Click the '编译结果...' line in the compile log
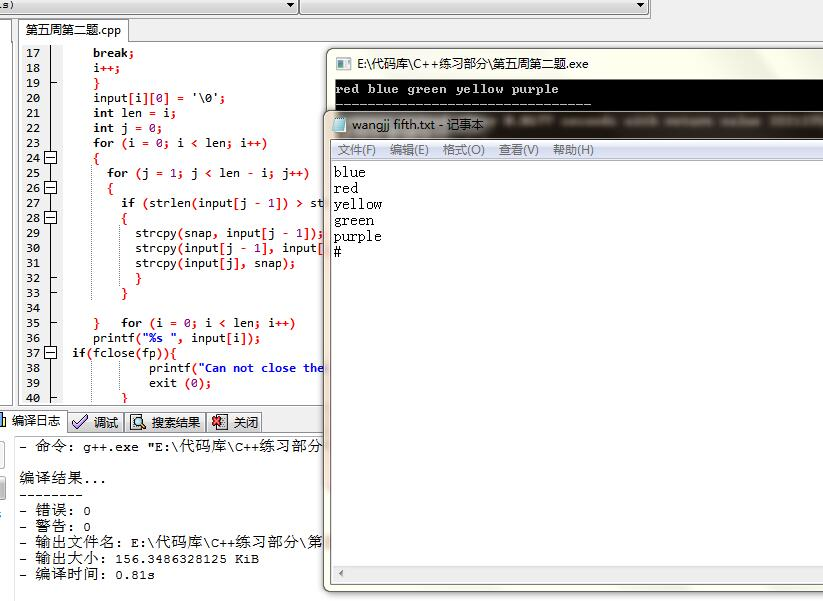823x601 pixels. (x=62, y=478)
